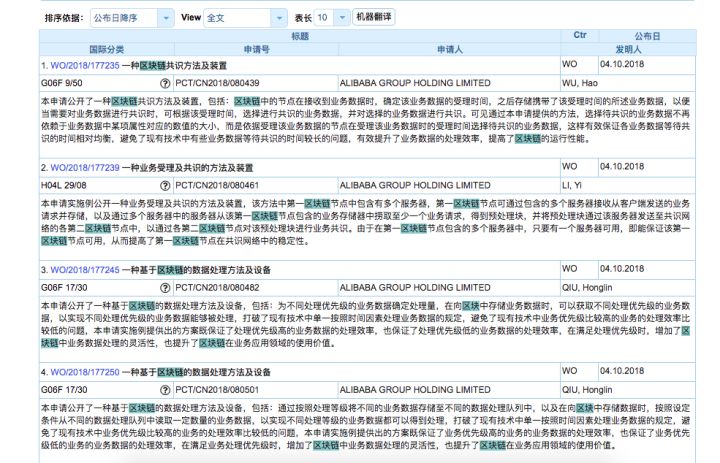Click help icon in PCT/CN2018/080501 row

point(165,390)
